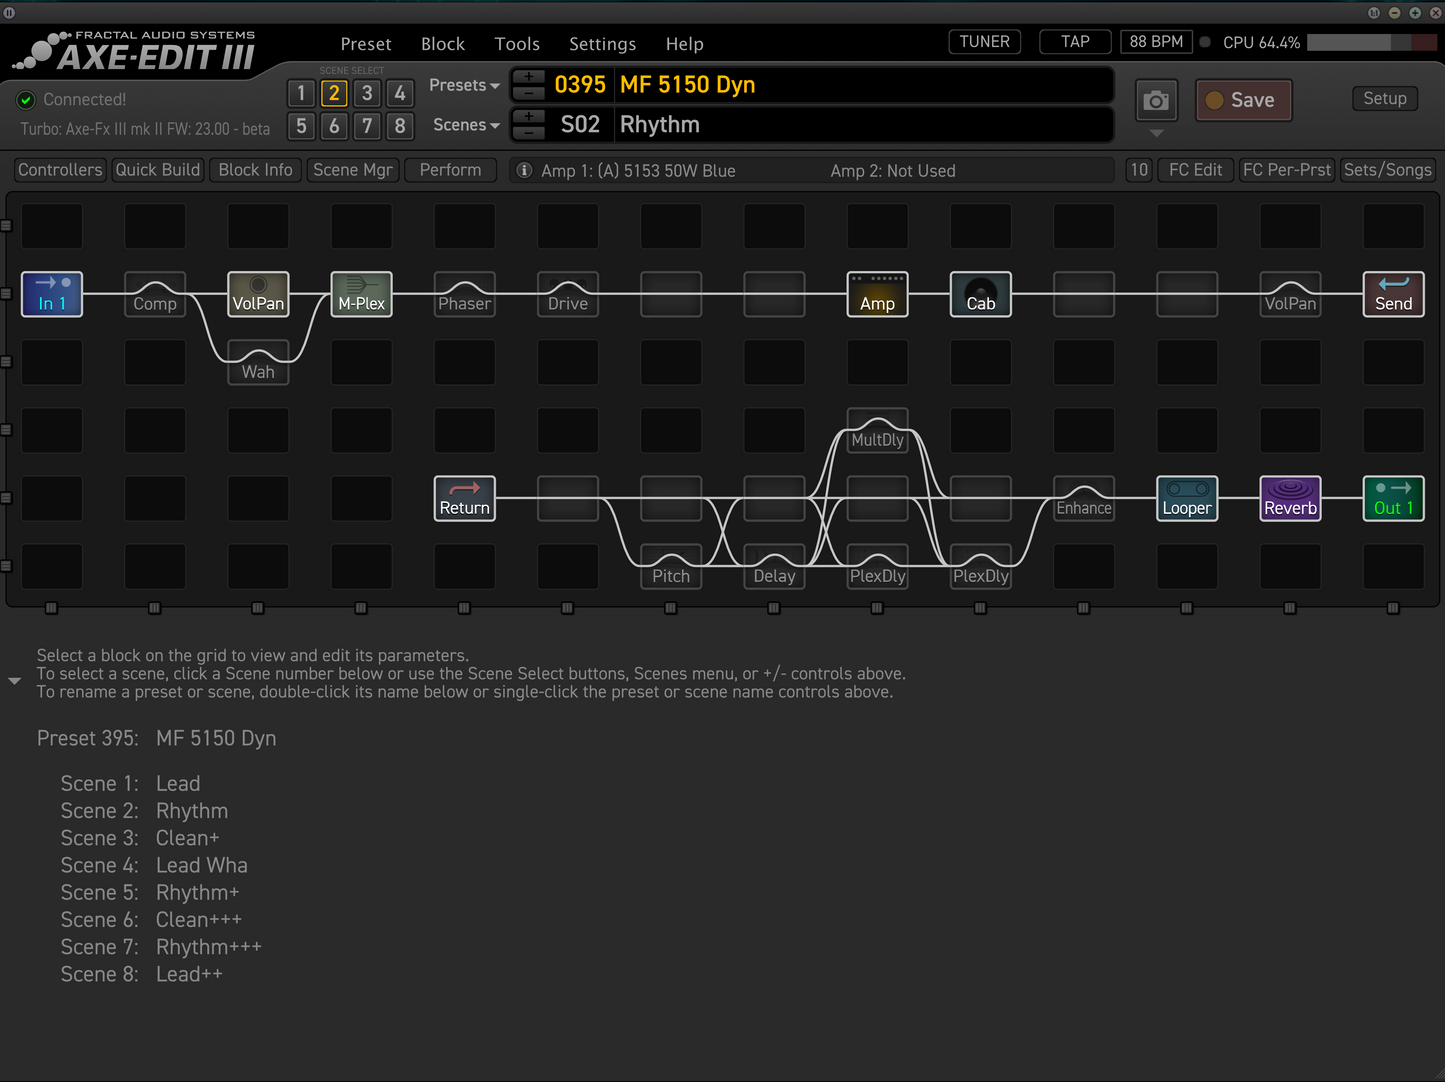
Task: Switch to scene 6 button
Action: (x=334, y=126)
